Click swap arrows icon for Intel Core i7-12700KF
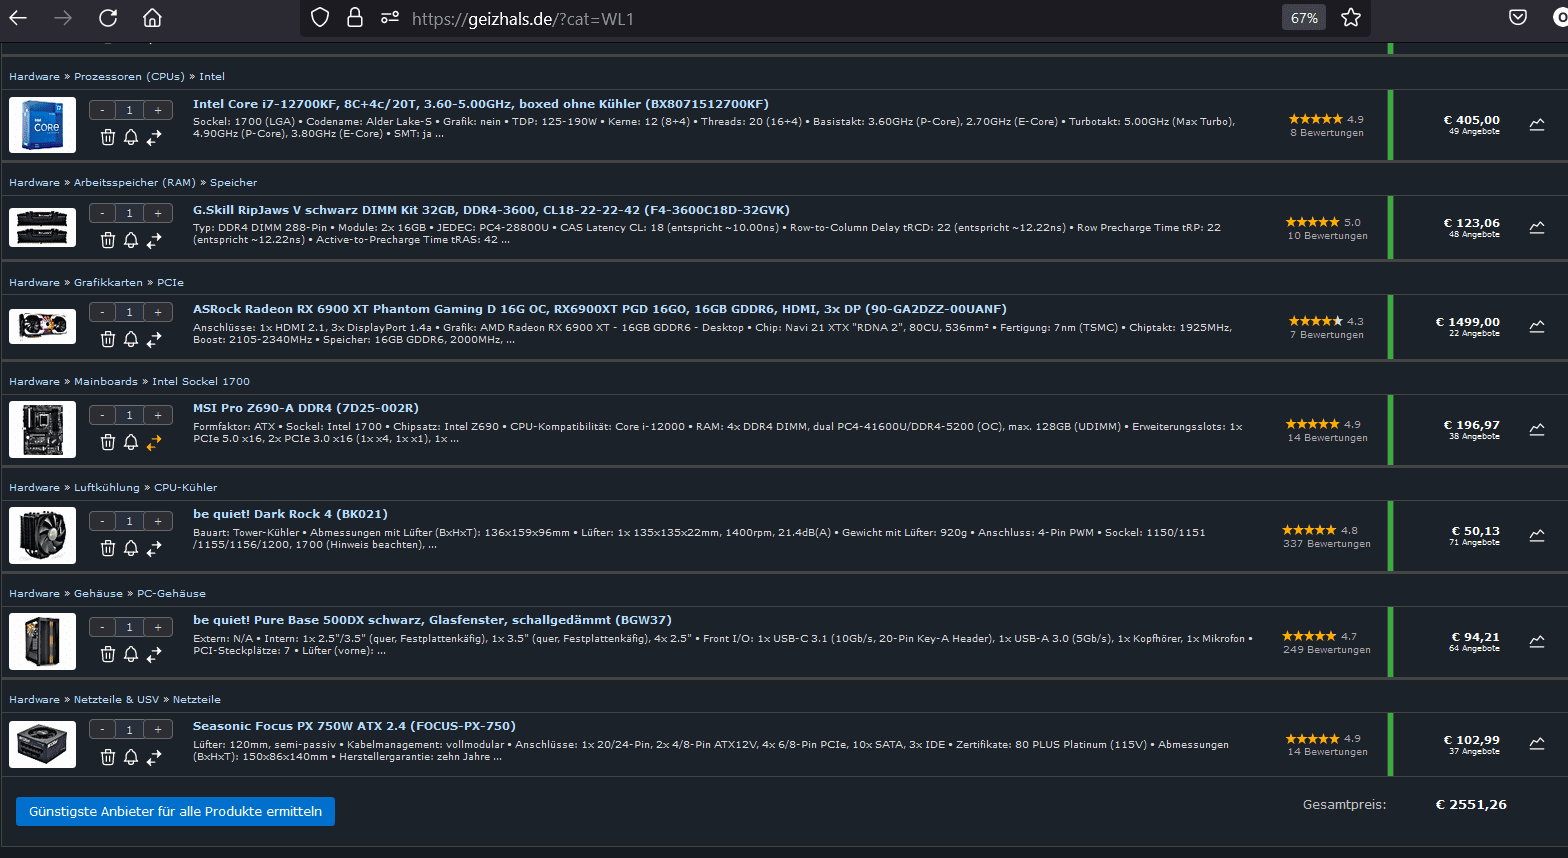This screenshot has height=858, width=1568. pos(154,137)
